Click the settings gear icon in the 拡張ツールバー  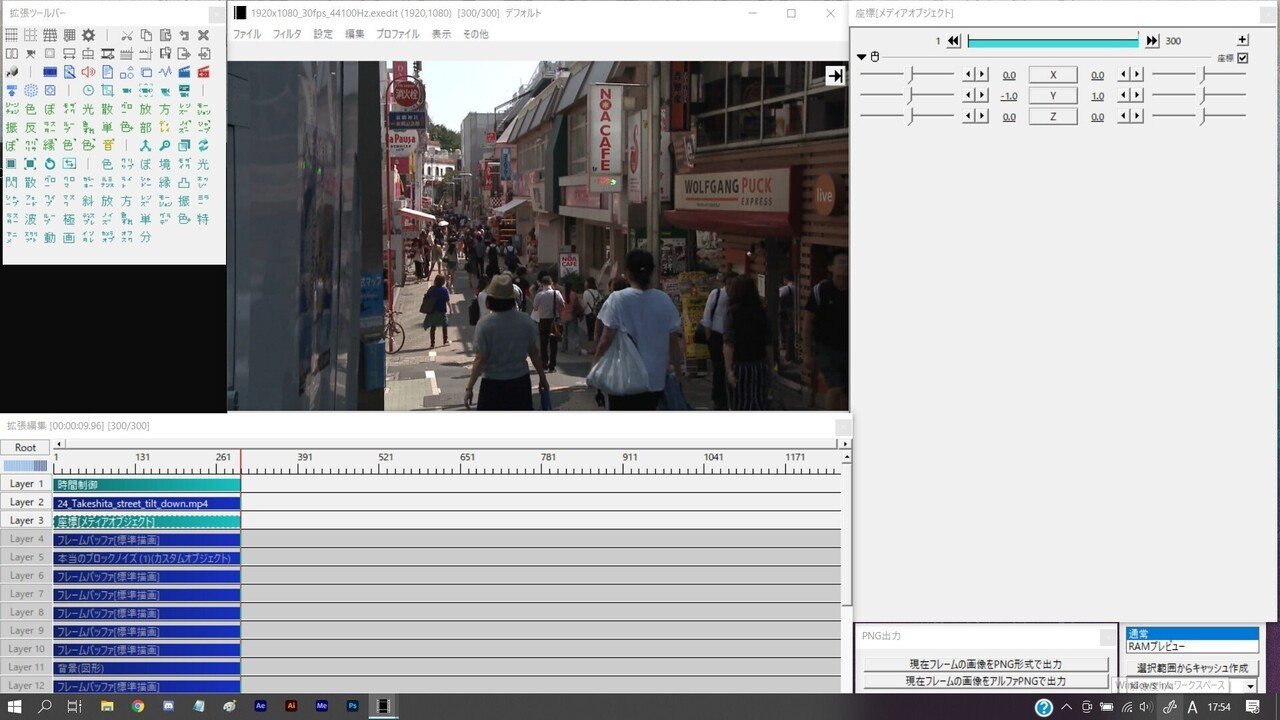88,35
